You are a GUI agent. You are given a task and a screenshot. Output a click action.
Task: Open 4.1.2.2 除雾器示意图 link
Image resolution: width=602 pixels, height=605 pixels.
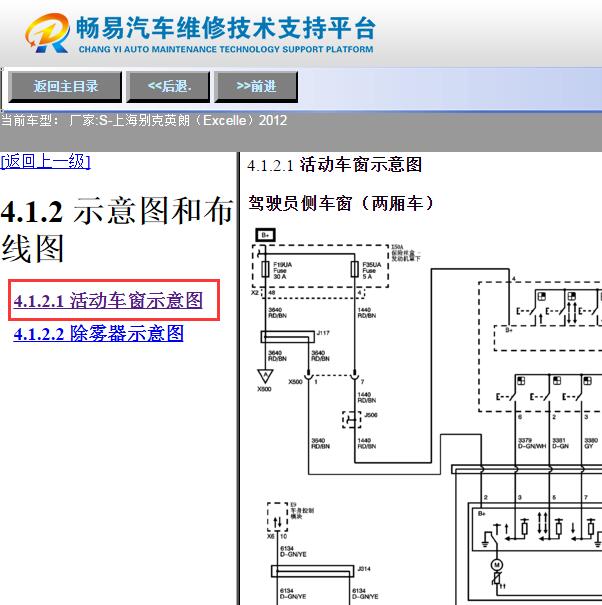pos(98,333)
